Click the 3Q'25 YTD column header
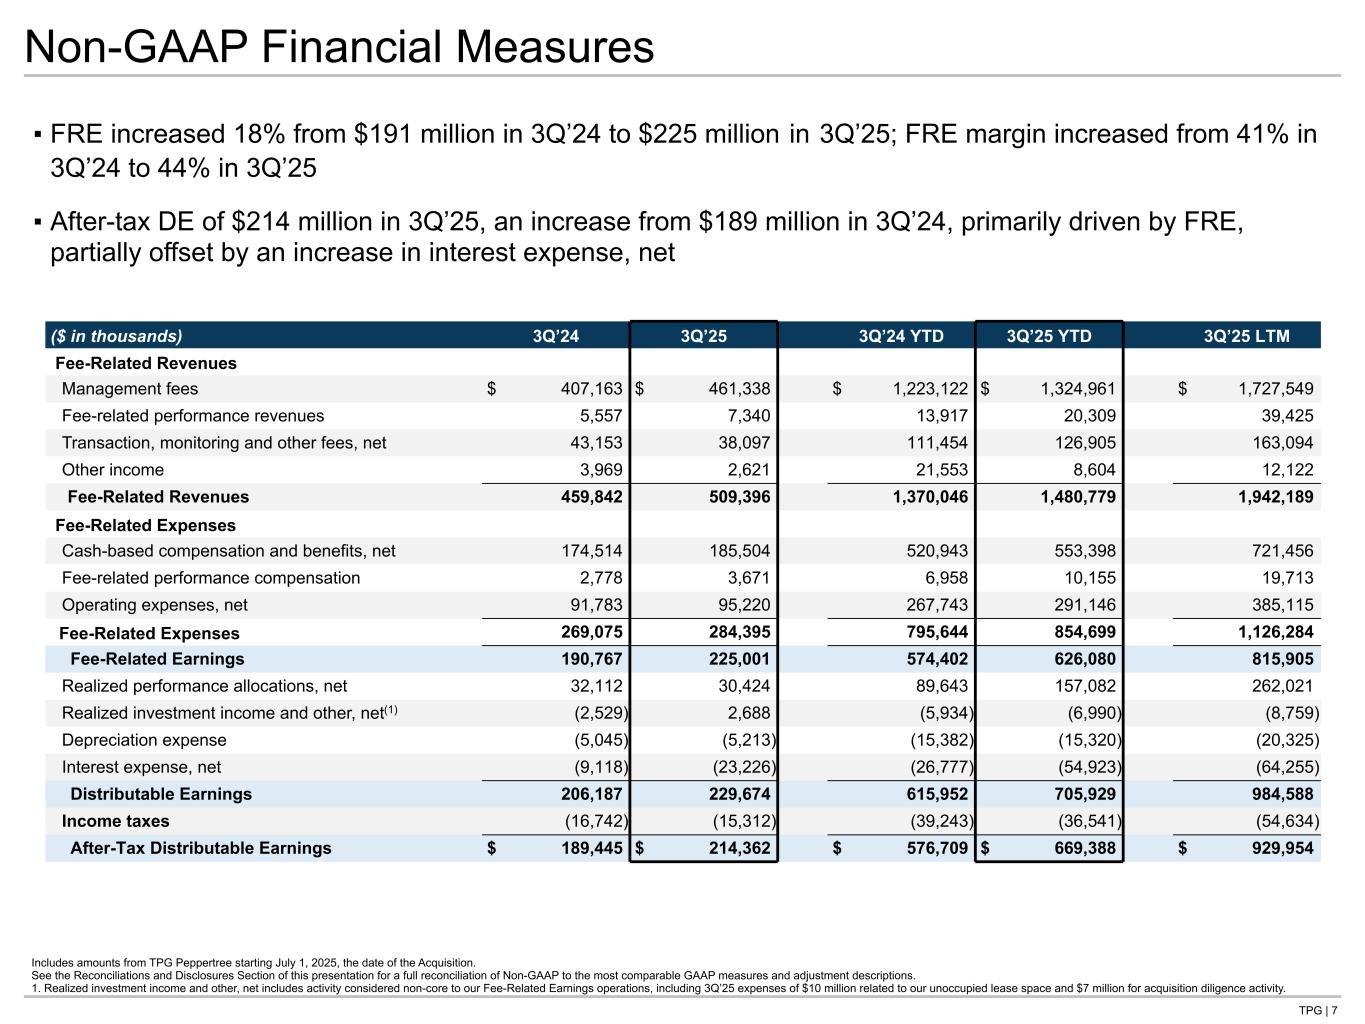1365x1024 pixels. [1049, 336]
